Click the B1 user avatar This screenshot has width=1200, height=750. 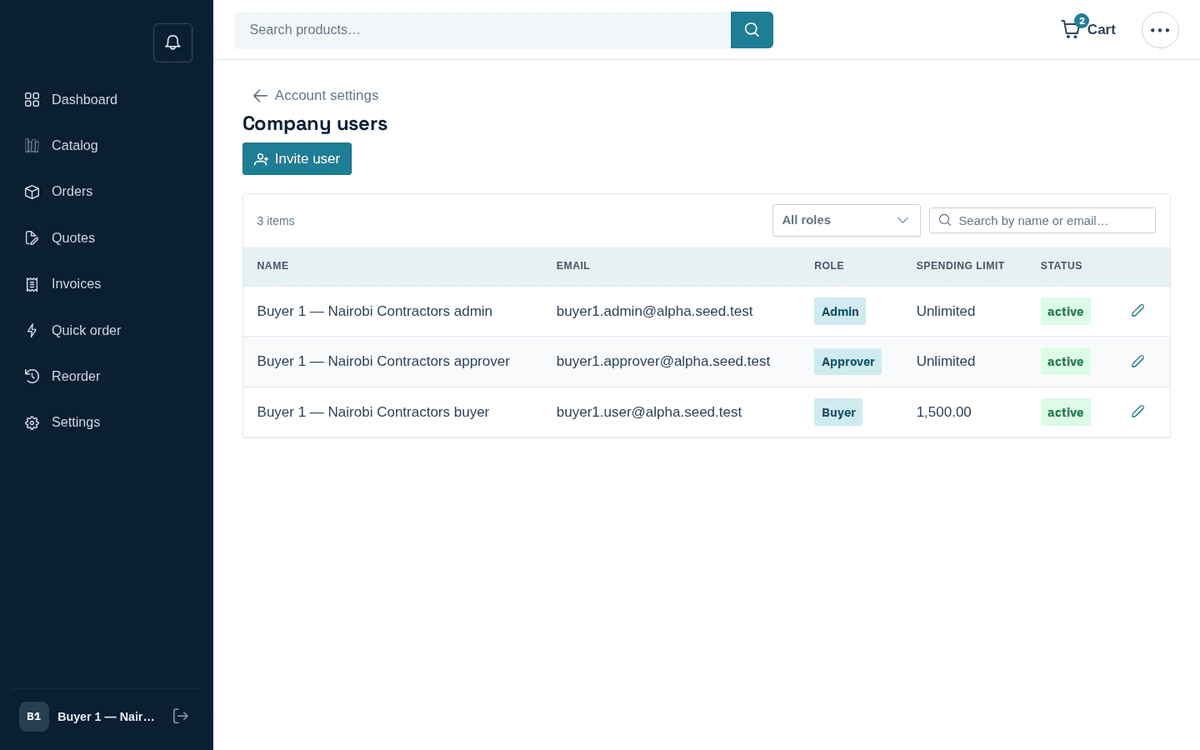(34, 716)
